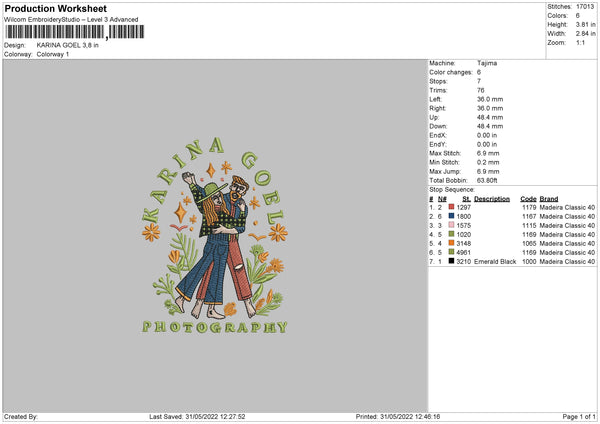Click the Total Bobbin value '63.80ft'
The image size is (600, 424).
[487, 180]
